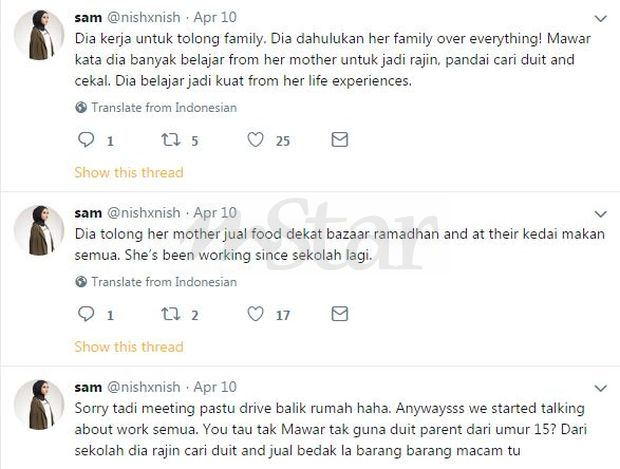The width and height of the screenshot is (620, 469).
Task: Translate the second tweet from Indonesian
Action: click(157, 282)
